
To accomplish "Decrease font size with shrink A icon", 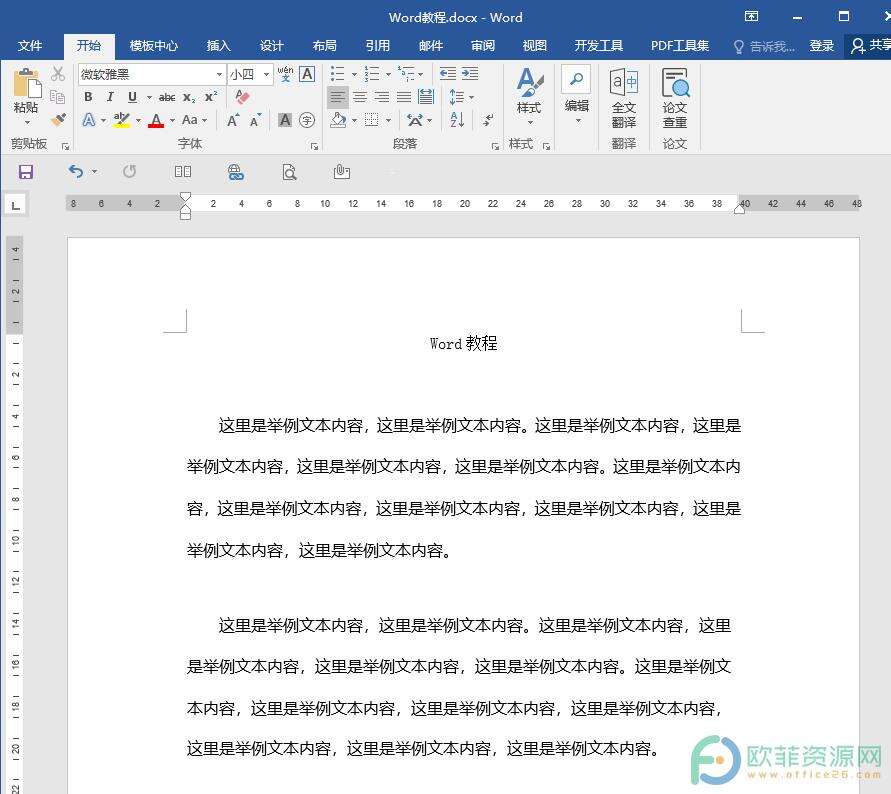I will [255, 120].
